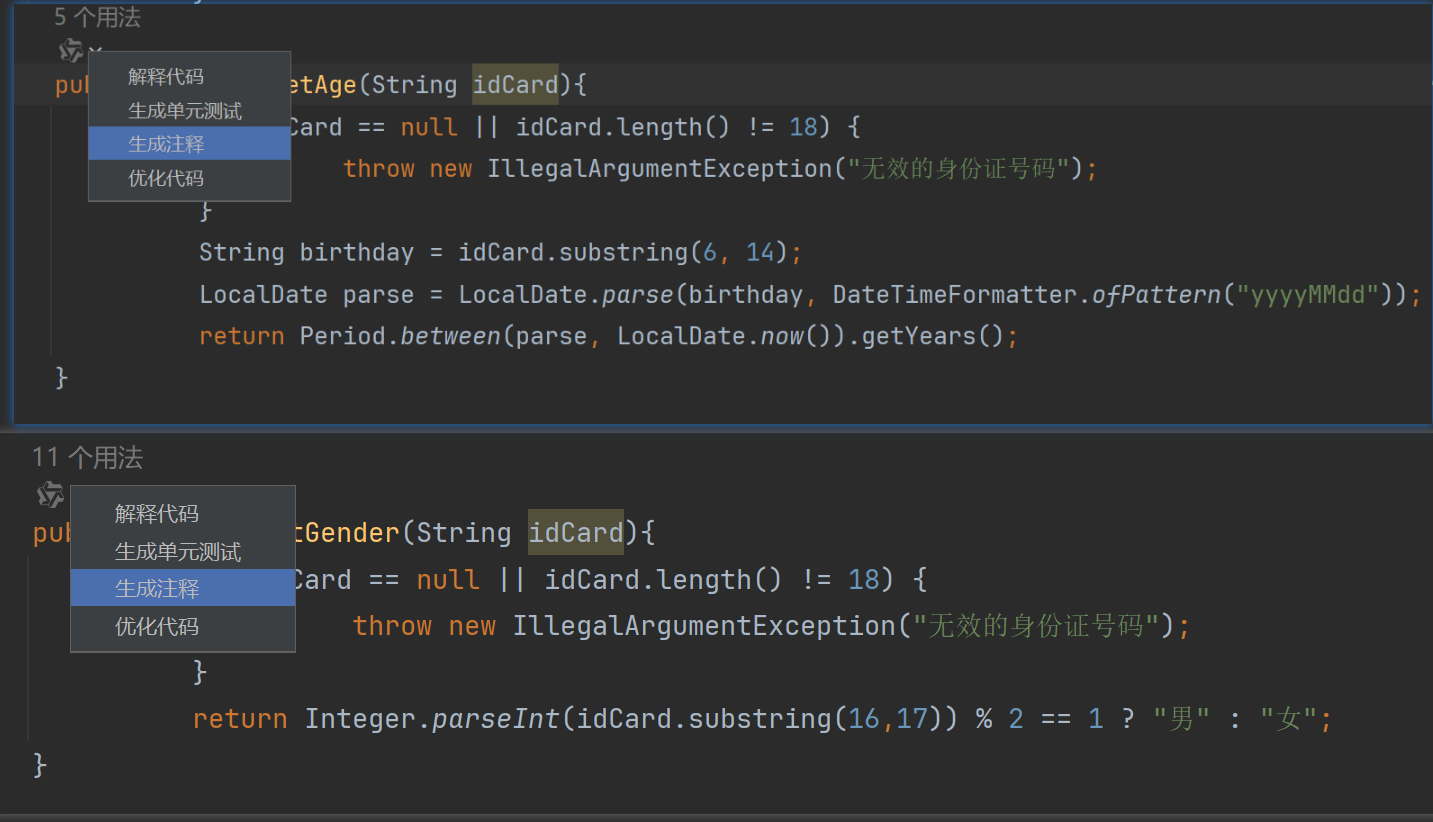Select 生成单元测试 in the getAge menu

pyautogui.click(x=185, y=111)
